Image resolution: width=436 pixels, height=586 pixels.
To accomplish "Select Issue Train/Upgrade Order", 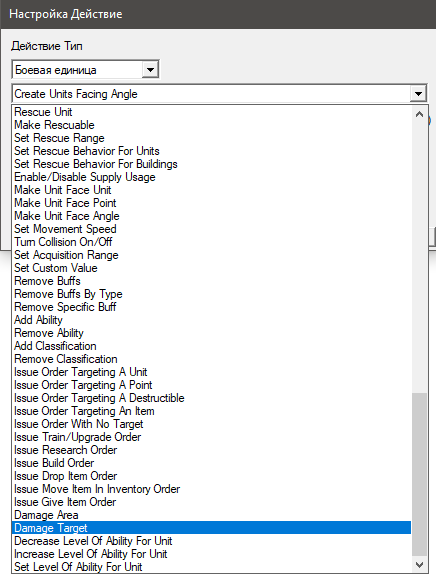I will tap(211, 437).
